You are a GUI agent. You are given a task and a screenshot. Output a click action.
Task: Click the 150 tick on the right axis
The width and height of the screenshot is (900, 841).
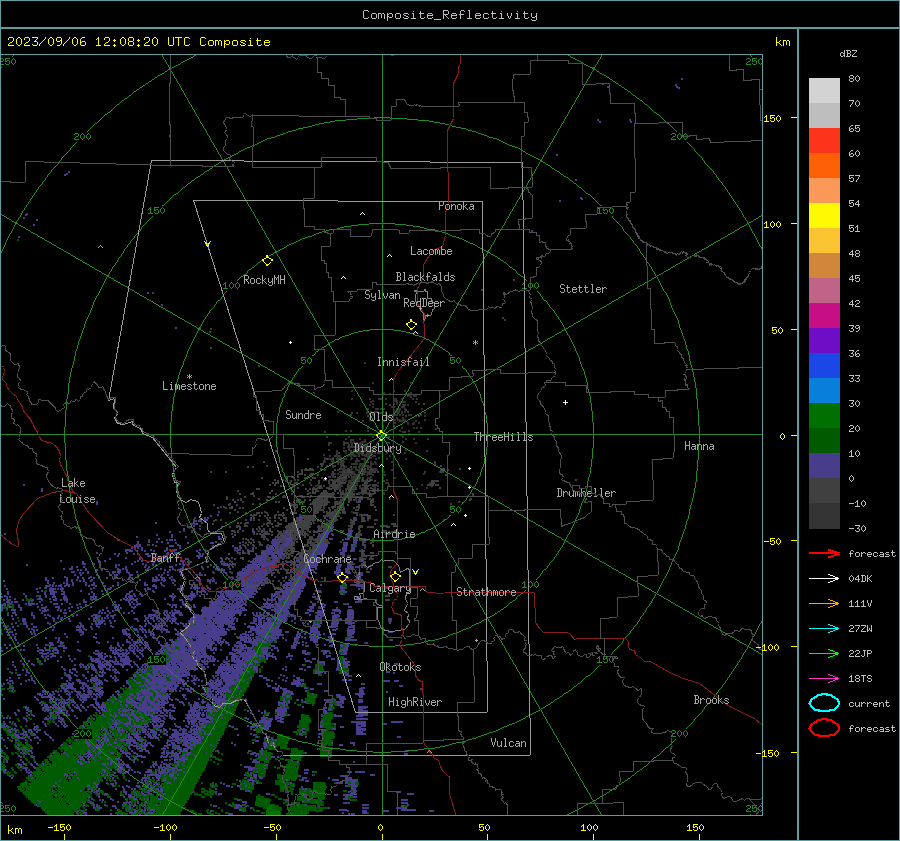click(772, 118)
